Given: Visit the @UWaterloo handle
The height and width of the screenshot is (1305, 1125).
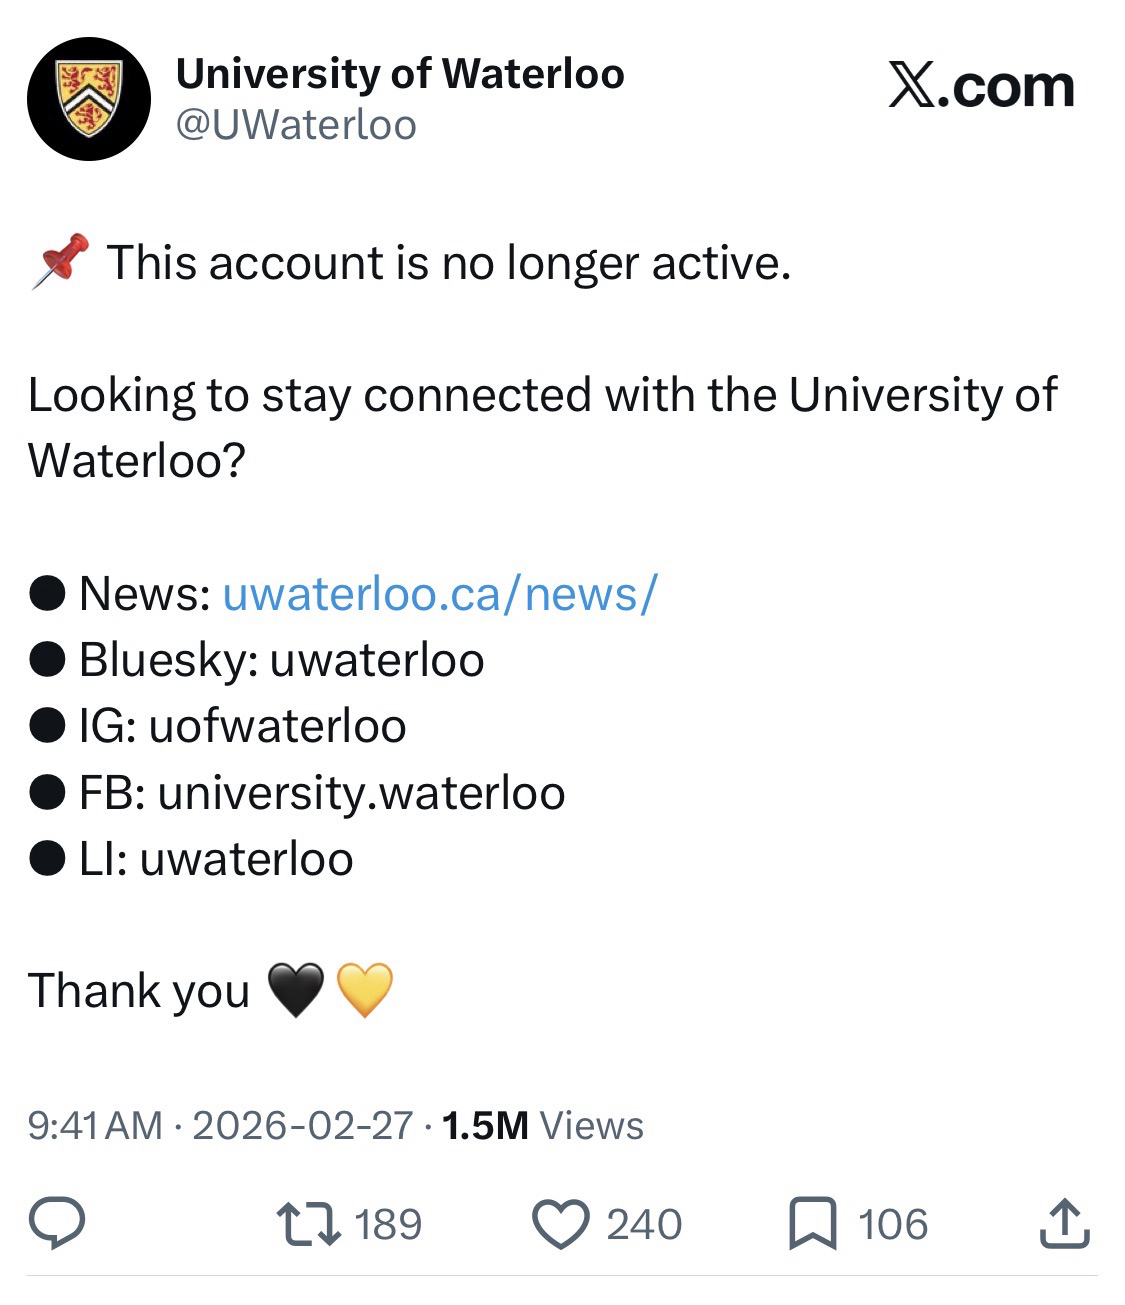Looking at the screenshot, I should [x=296, y=126].
